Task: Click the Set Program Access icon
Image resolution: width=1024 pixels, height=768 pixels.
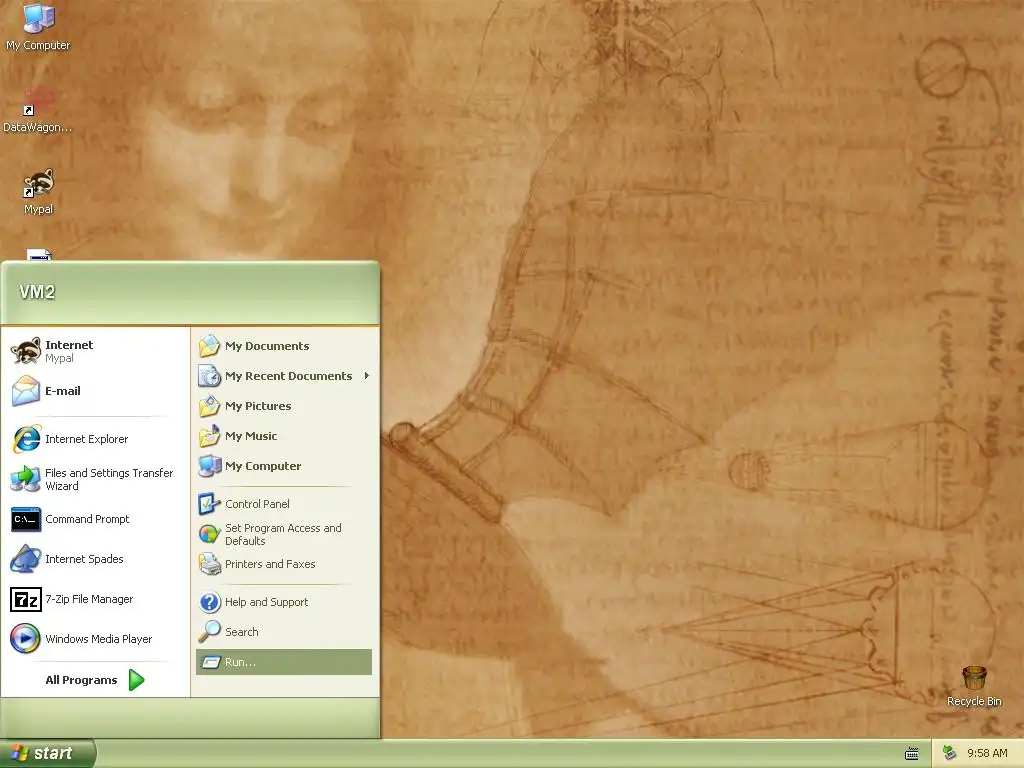Action: [210, 534]
